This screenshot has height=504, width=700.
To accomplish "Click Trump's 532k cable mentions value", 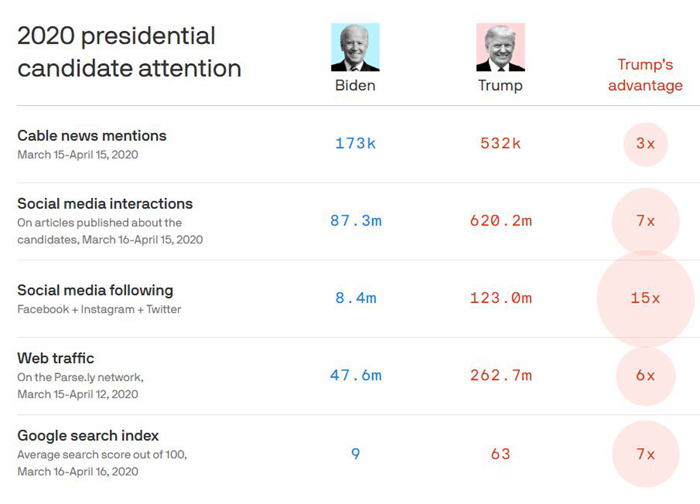I will coord(500,143).
